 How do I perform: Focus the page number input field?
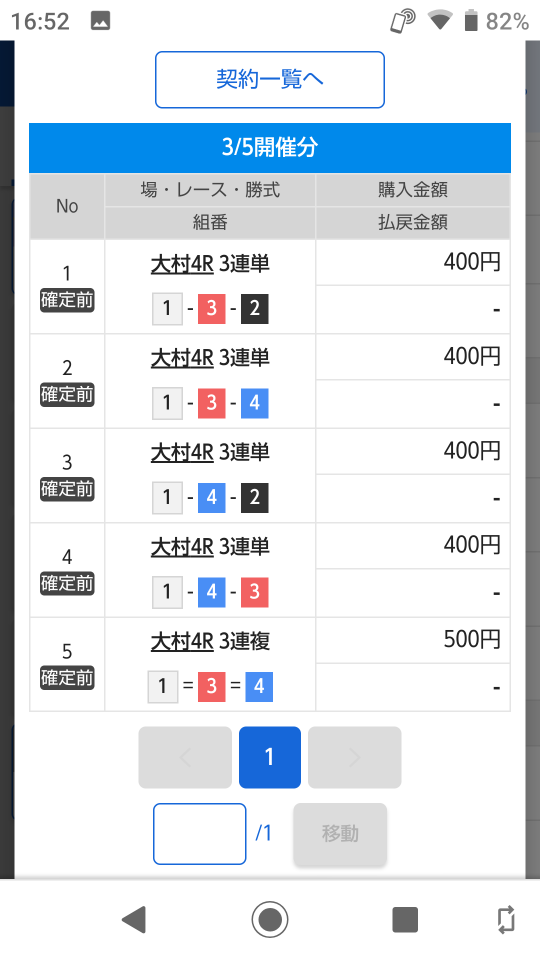[200, 834]
